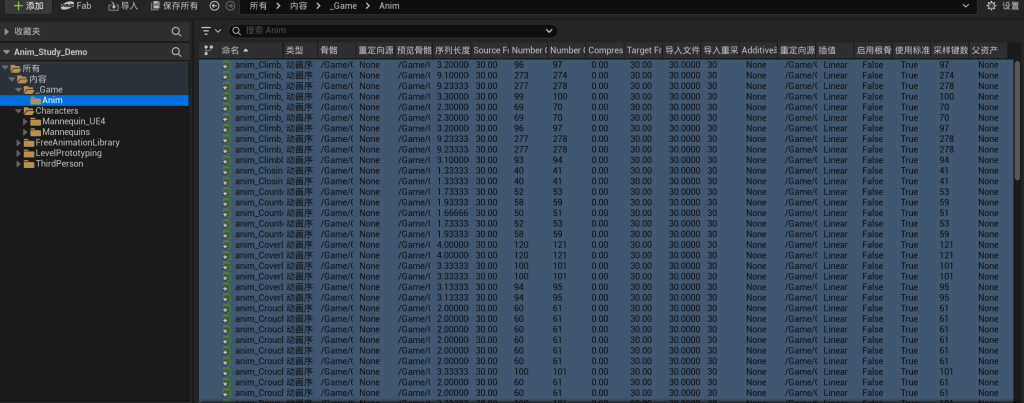The height and width of the screenshot is (403, 1024).
Task: Sort by the 类型 (Type) column header
Action: pyautogui.click(x=300, y=50)
